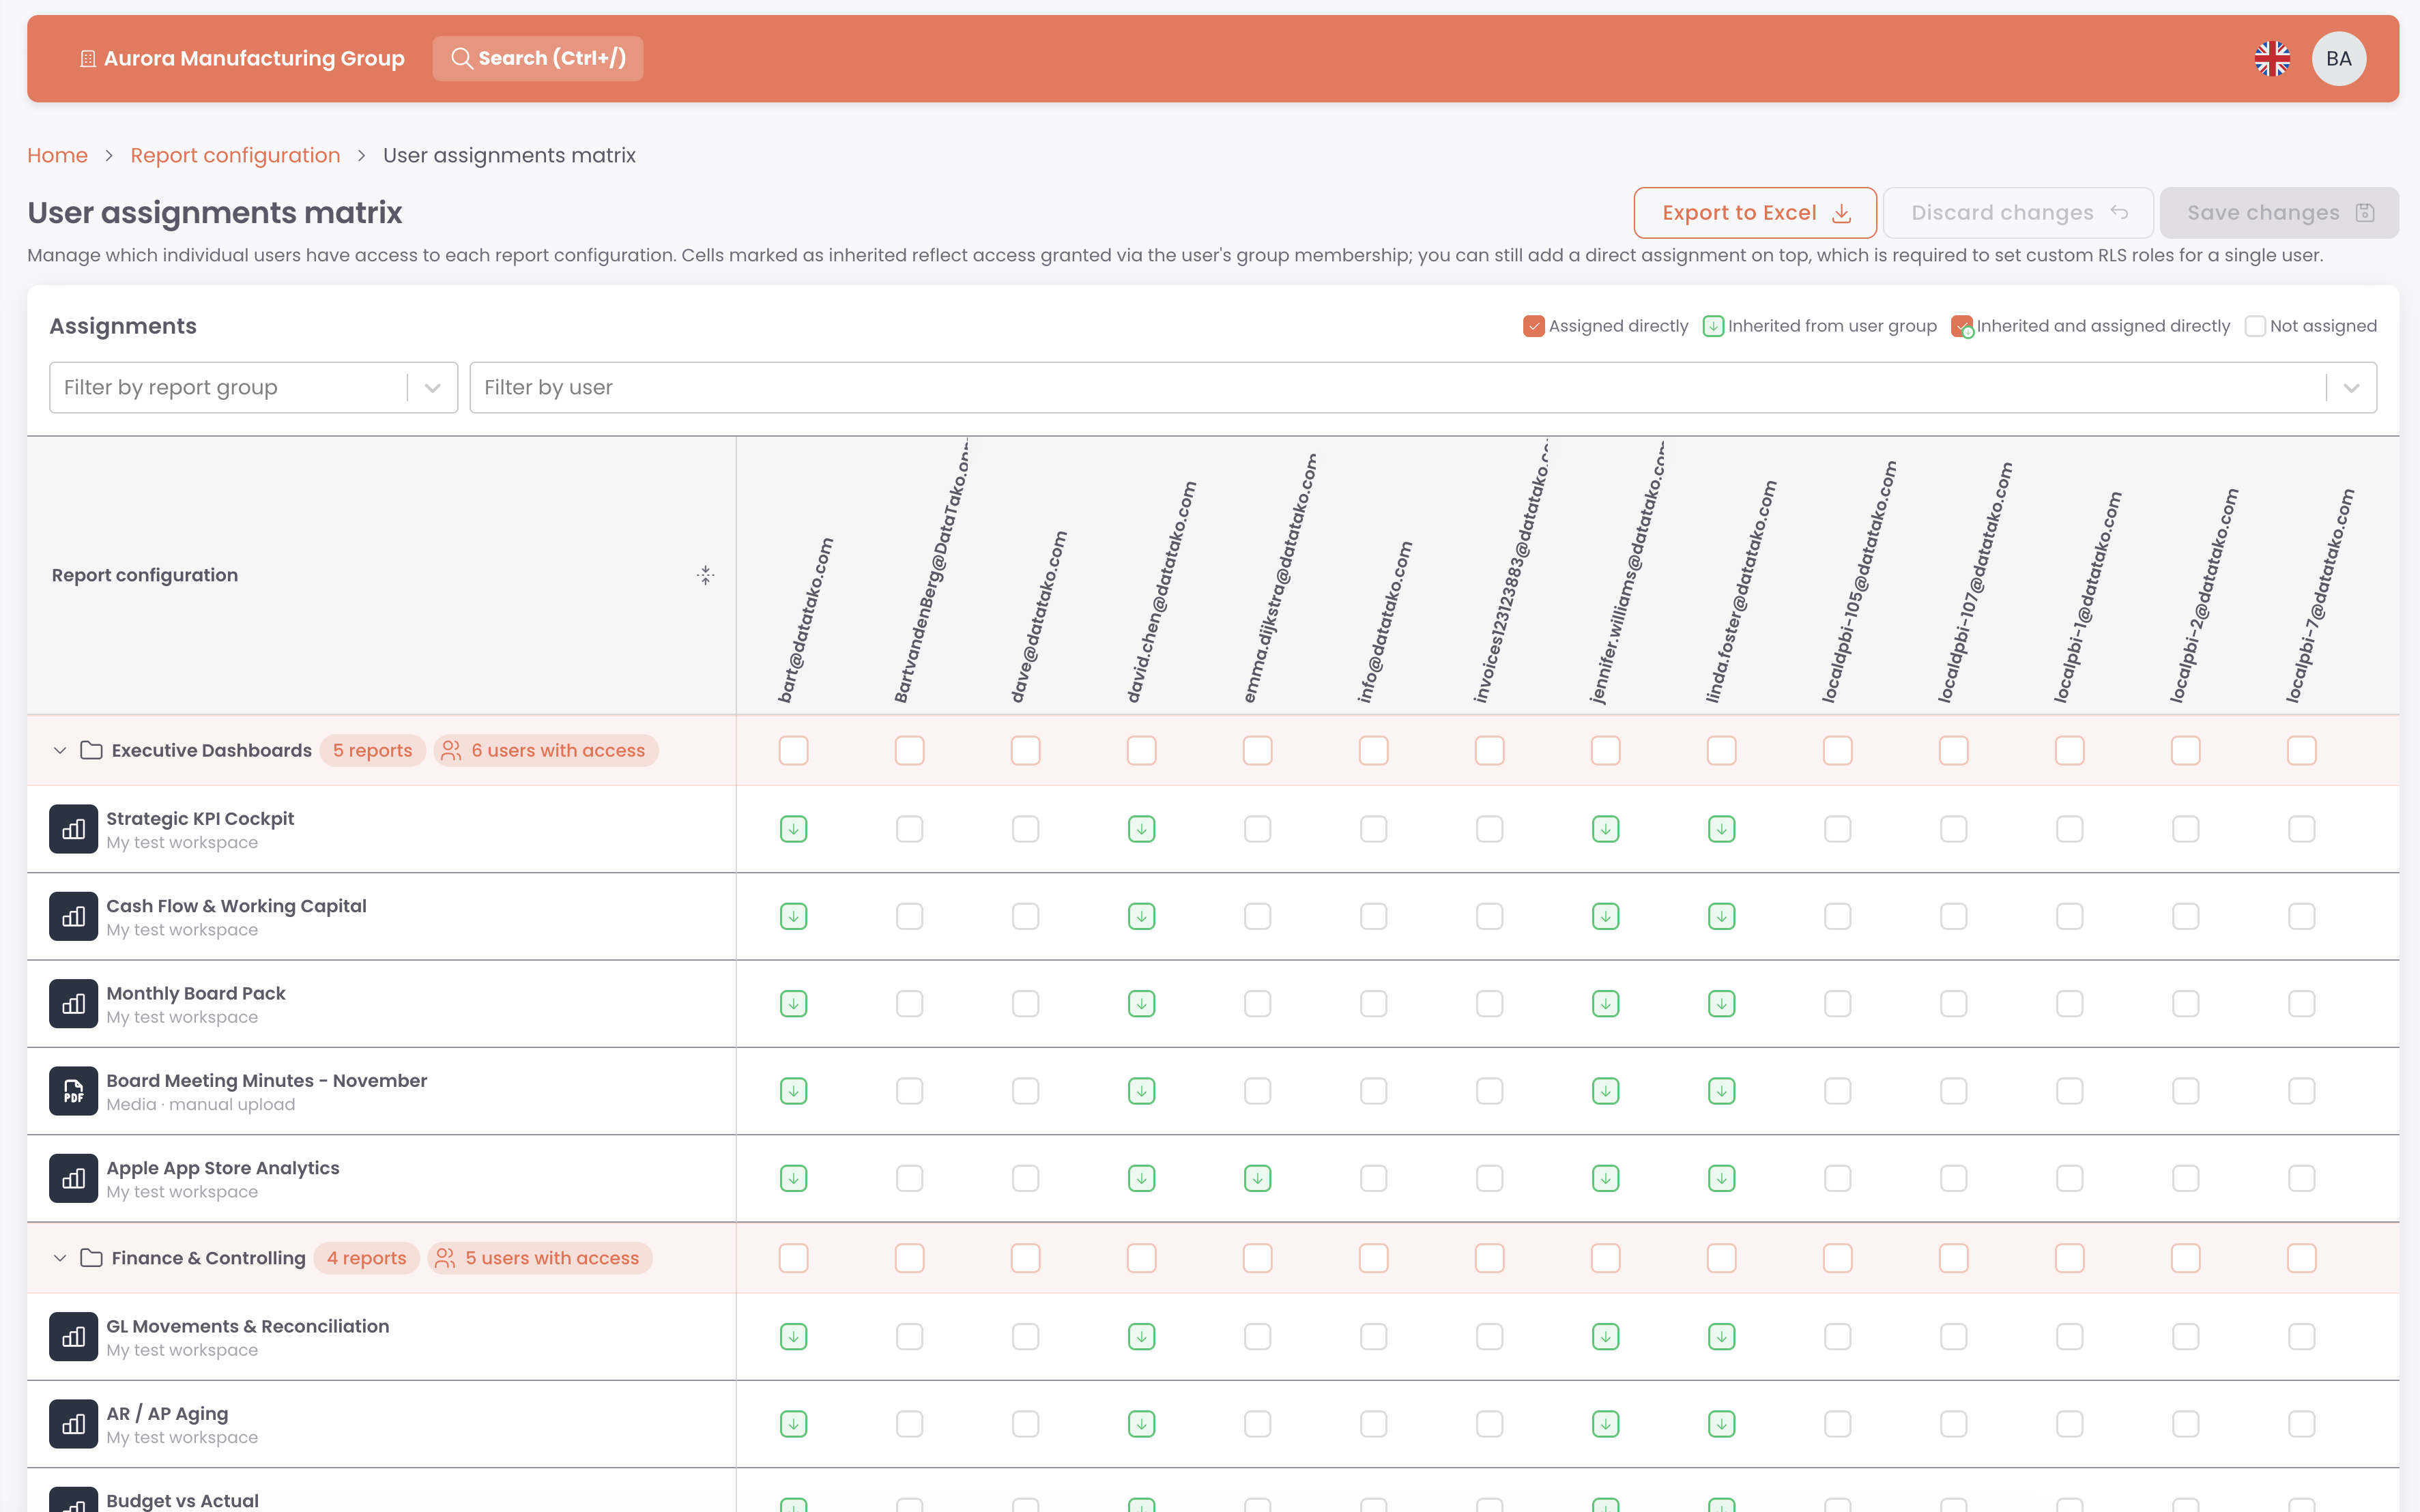The image size is (2420, 1512).
Task: Click the Cash Flow & Working Capital report icon
Action: pos(73,917)
